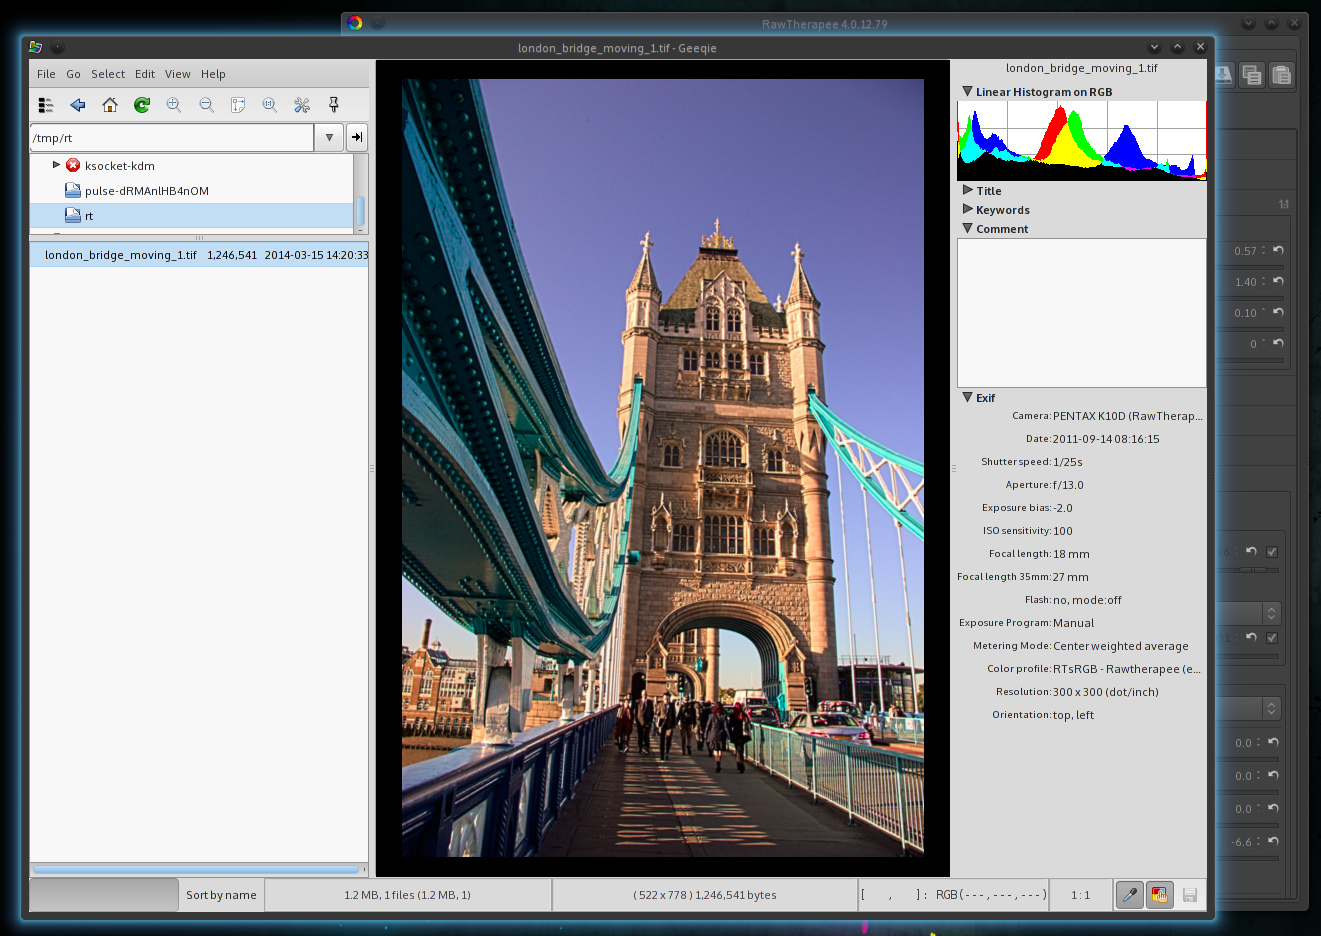1321x936 pixels.
Task: Click the zoom to fit window icon
Action: coord(238,105)
